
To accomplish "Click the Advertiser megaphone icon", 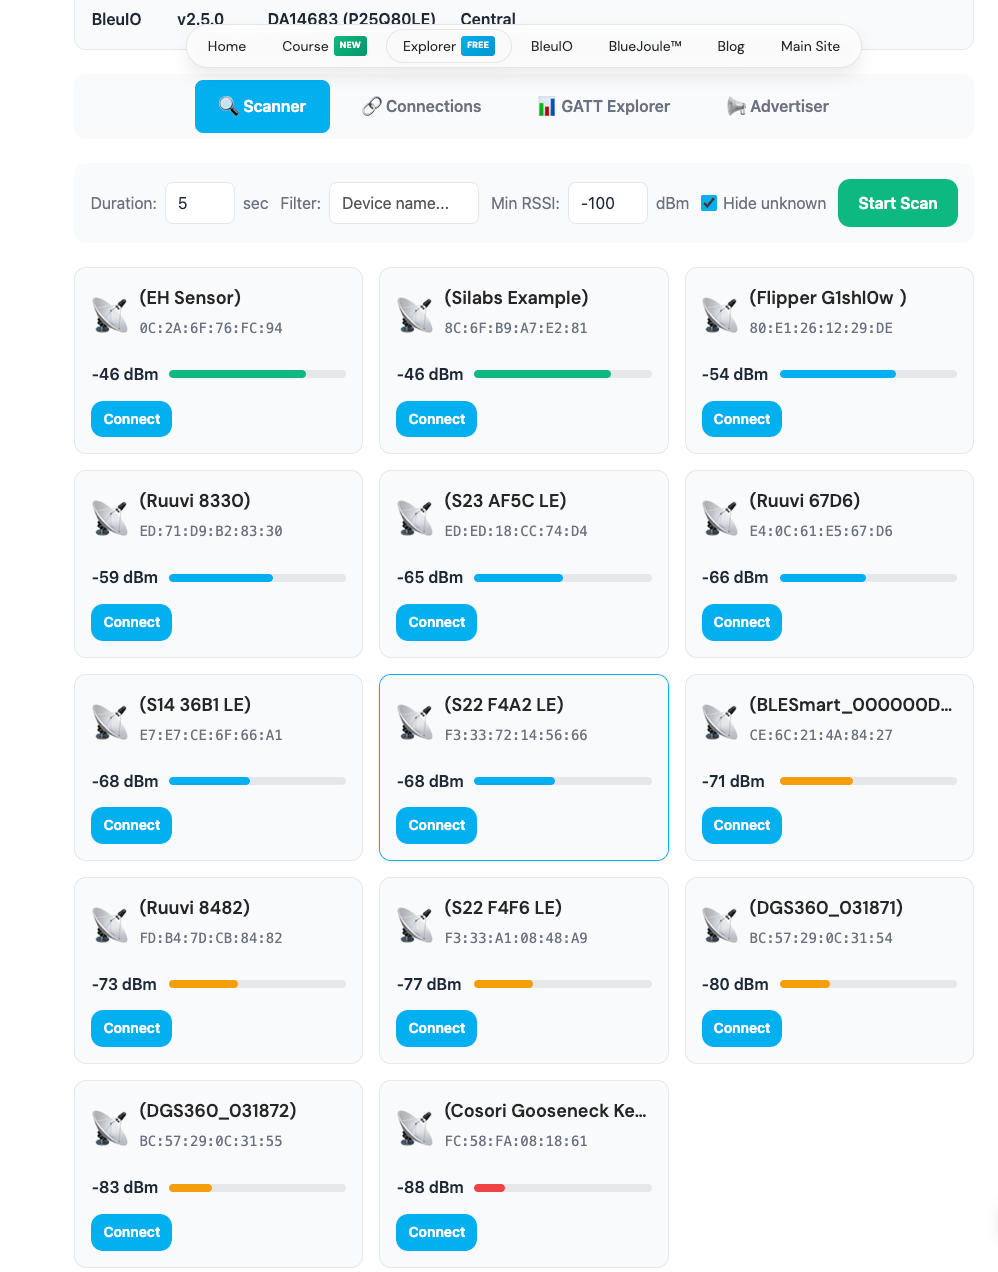I will pyautogui.click(x=737, y=106).
